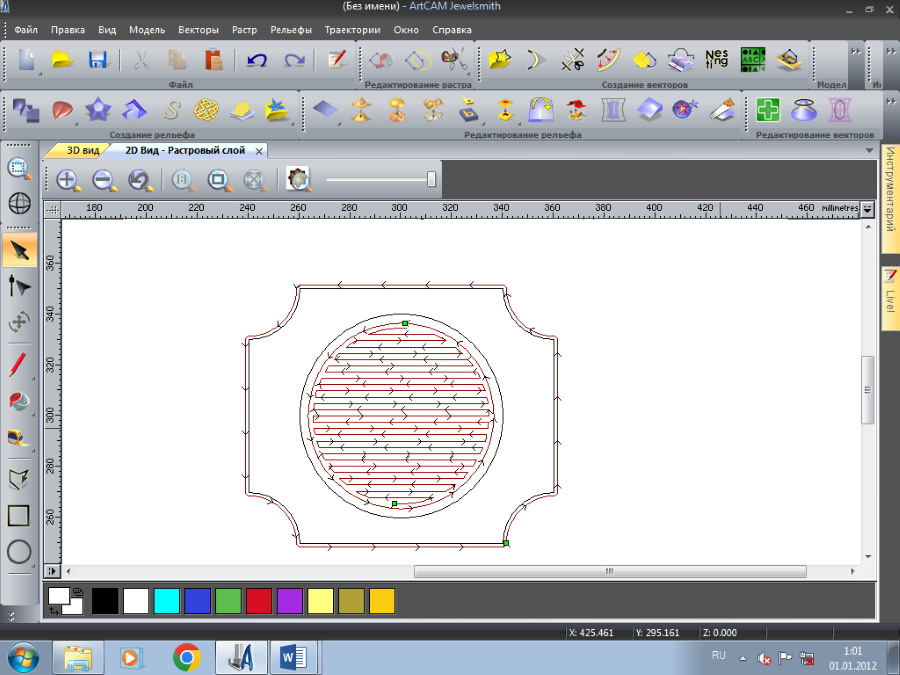900x675 pixels.
Task: Pick the red pencil drawing tool
Action: 19,363
